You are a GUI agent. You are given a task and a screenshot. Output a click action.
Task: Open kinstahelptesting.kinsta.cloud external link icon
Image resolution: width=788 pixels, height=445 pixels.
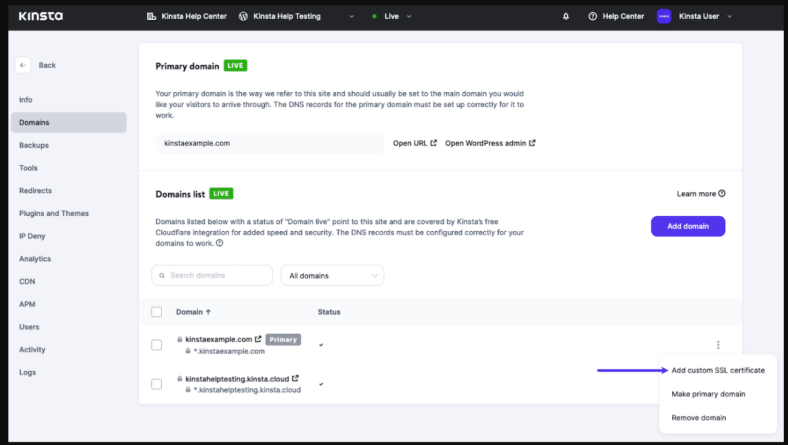(x=295, y=378)
